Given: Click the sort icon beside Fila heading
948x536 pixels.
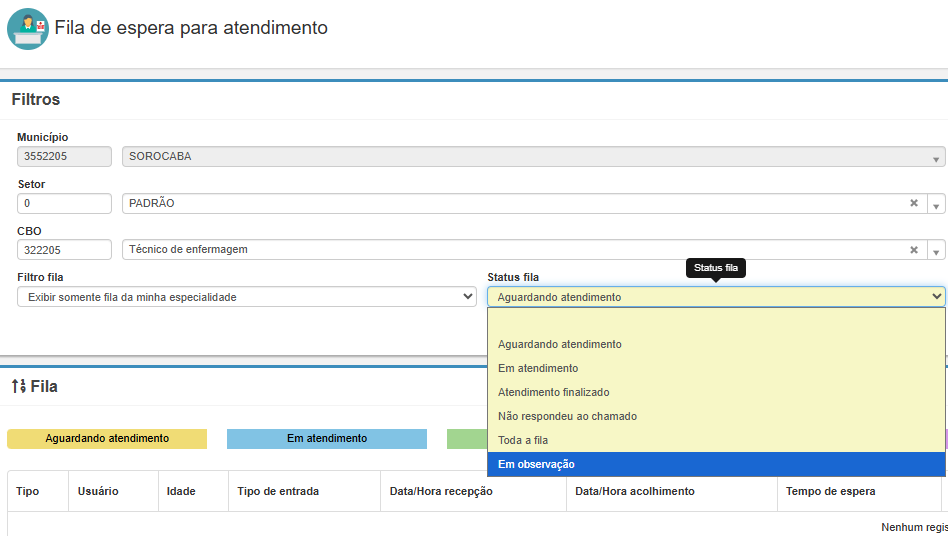Looking at the screenshot, I should (18, 386).
